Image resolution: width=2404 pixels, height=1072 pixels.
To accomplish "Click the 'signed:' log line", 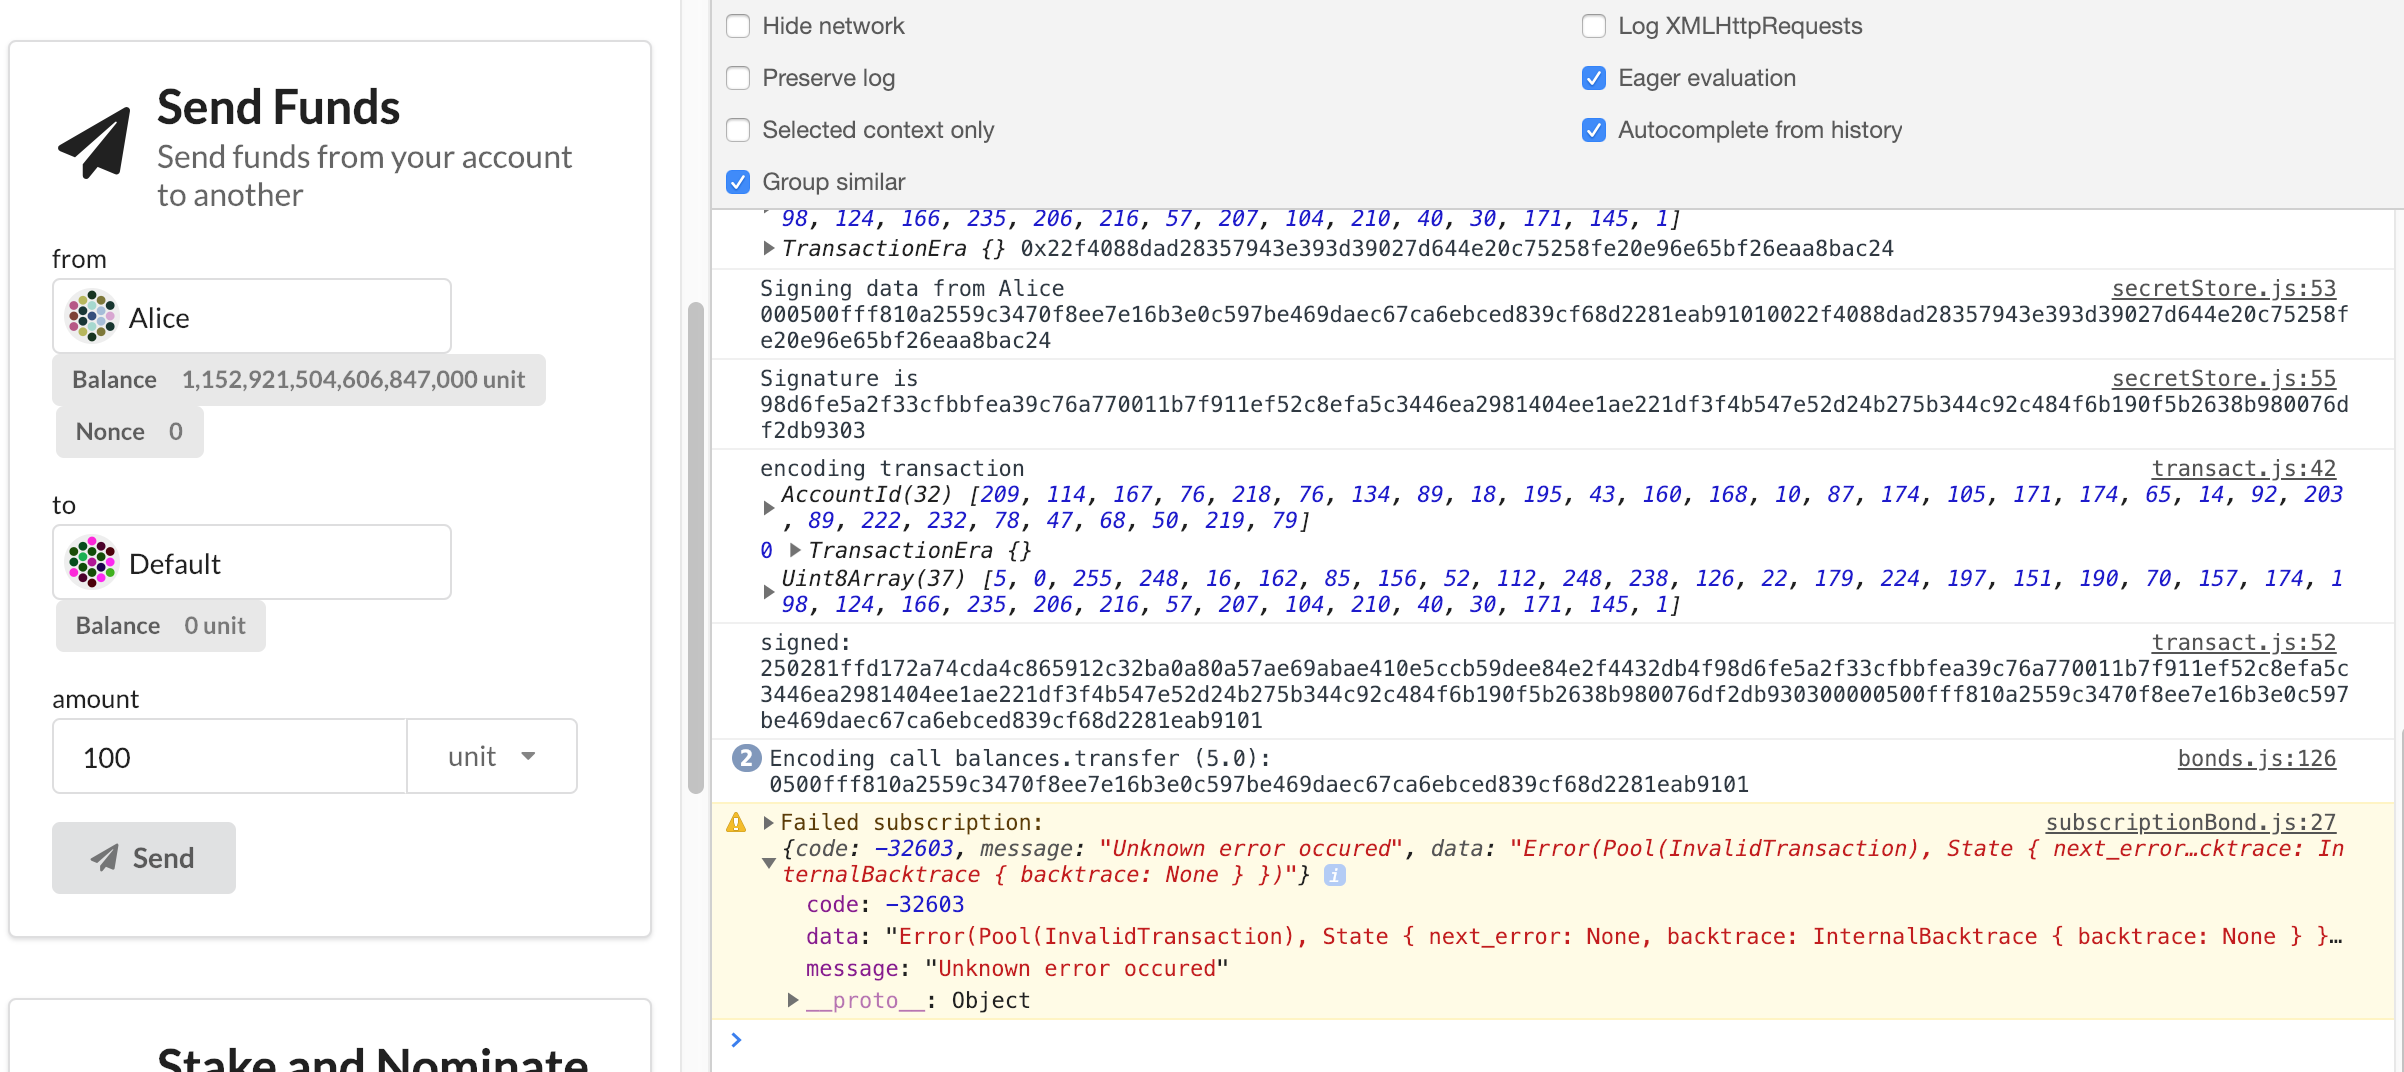I will pos(805,642).
